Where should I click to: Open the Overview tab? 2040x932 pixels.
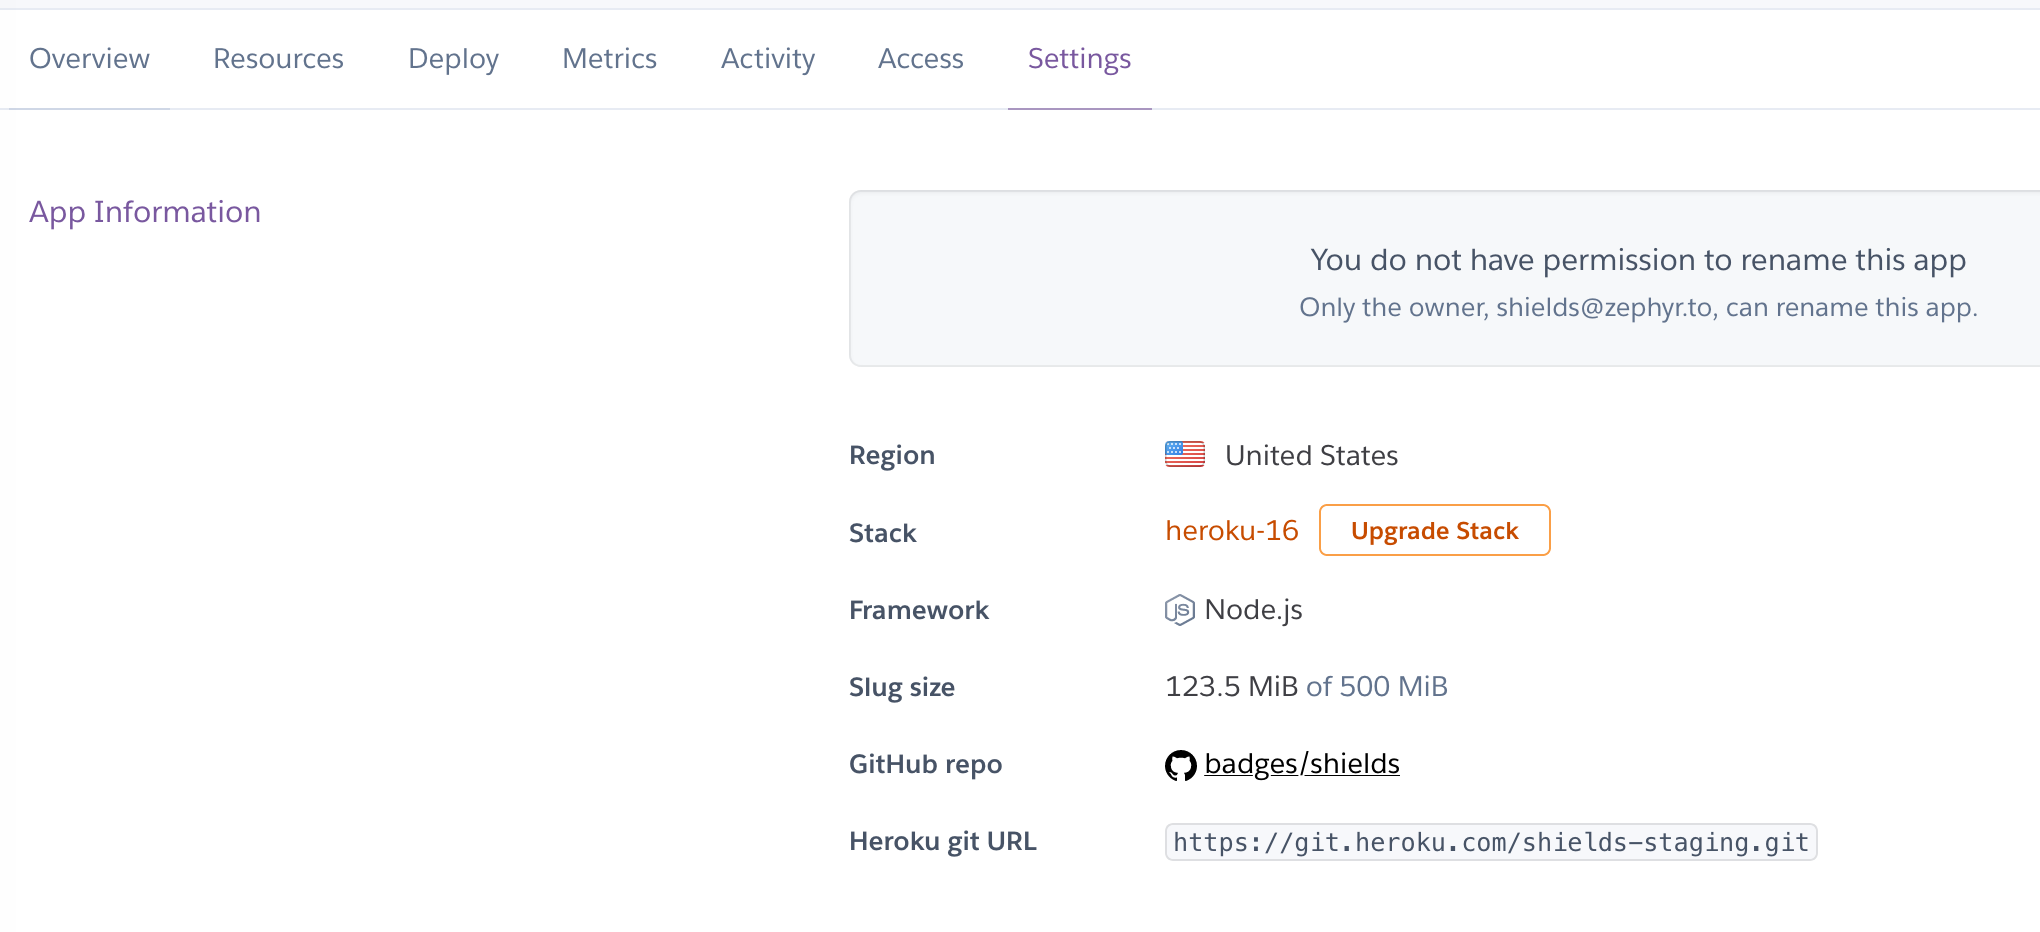tap(89, 59)
